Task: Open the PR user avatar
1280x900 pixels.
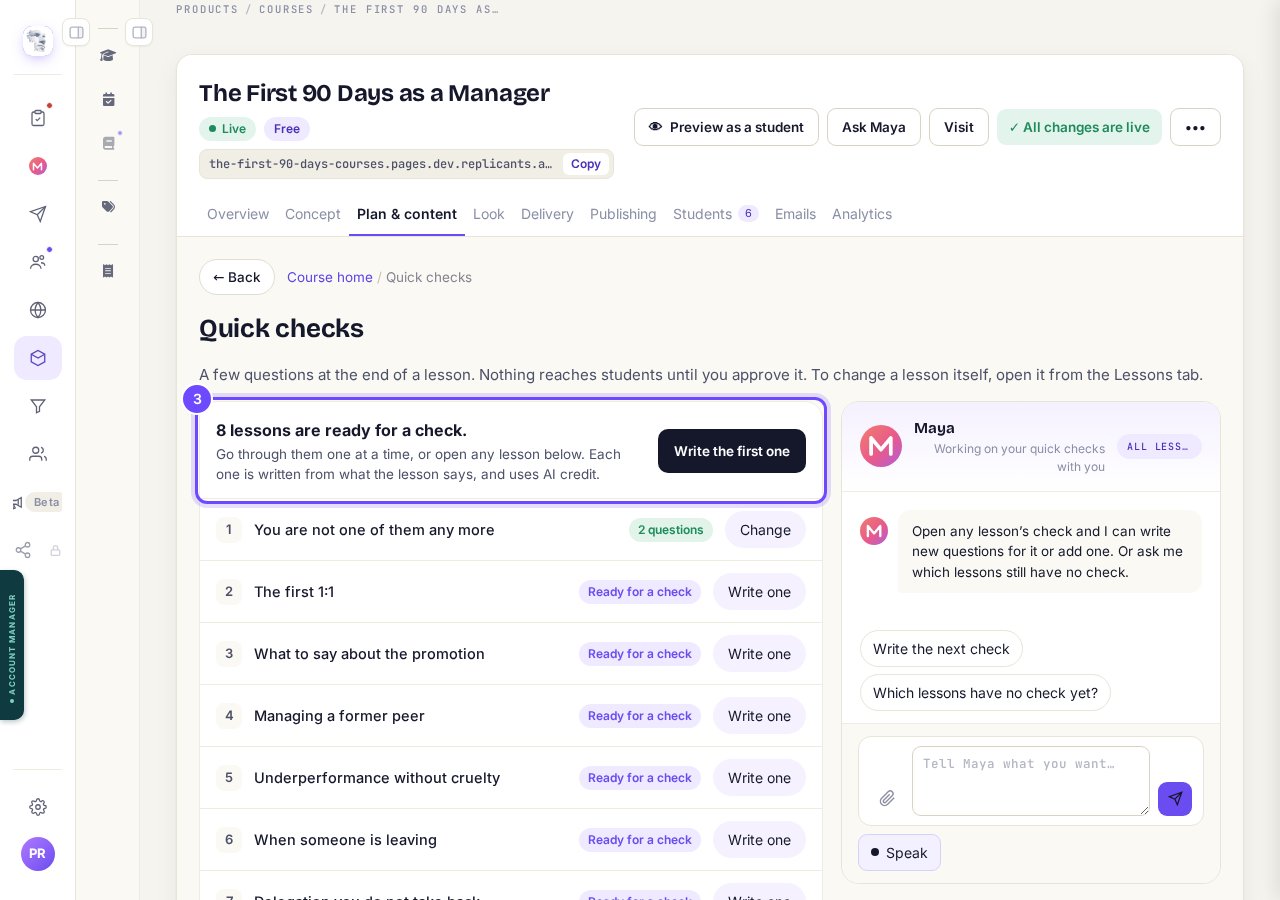Action: click(x=38, y=854)
